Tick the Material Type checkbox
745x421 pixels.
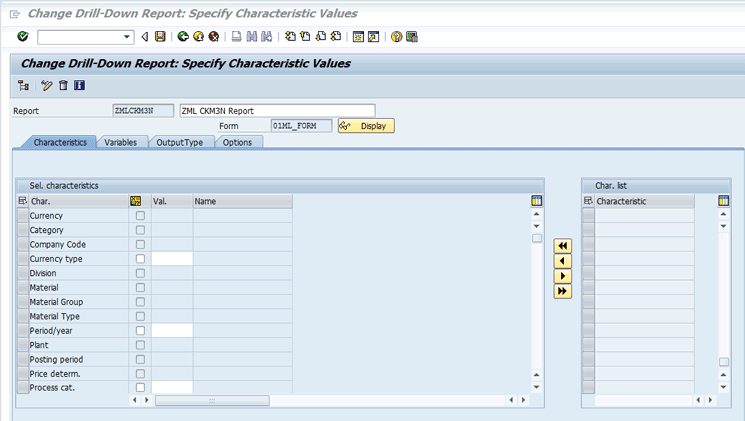pyautogui.click(x=140, y=316)
